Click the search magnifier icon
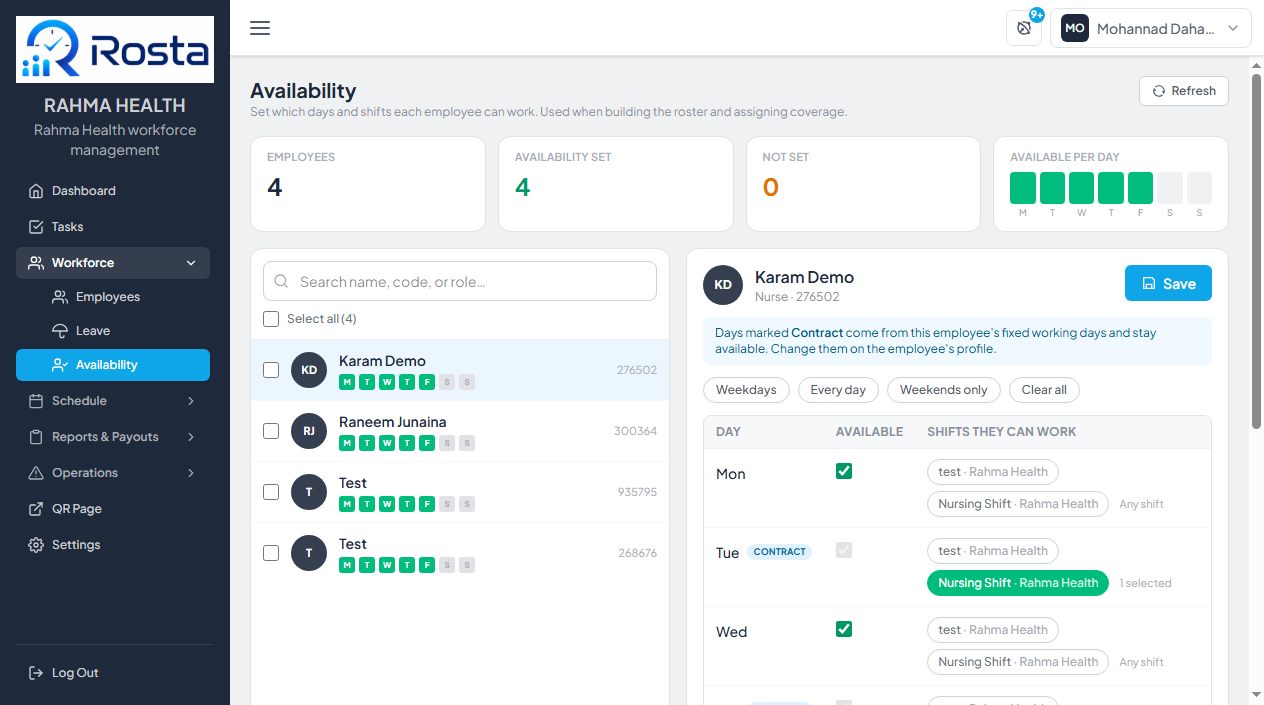 click(281, 282)
